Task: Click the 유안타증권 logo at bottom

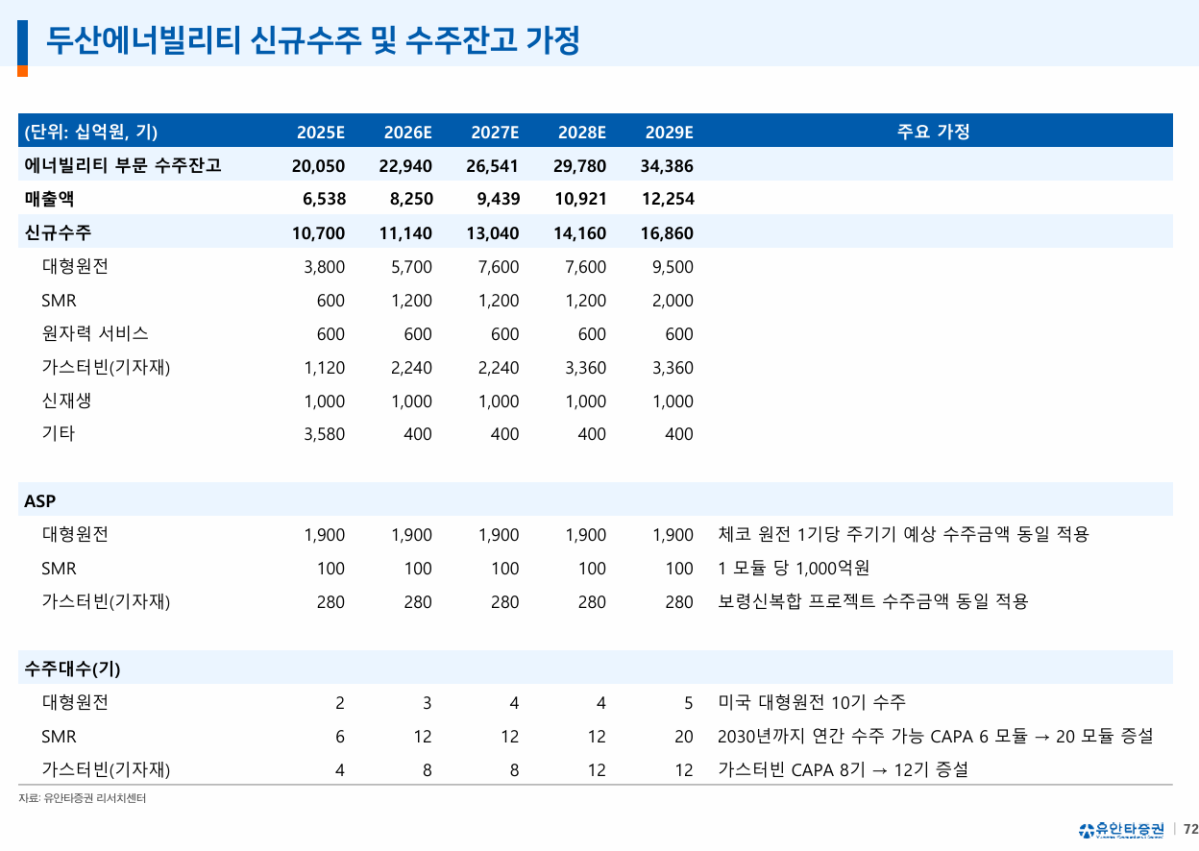Action: point(1121,829)
